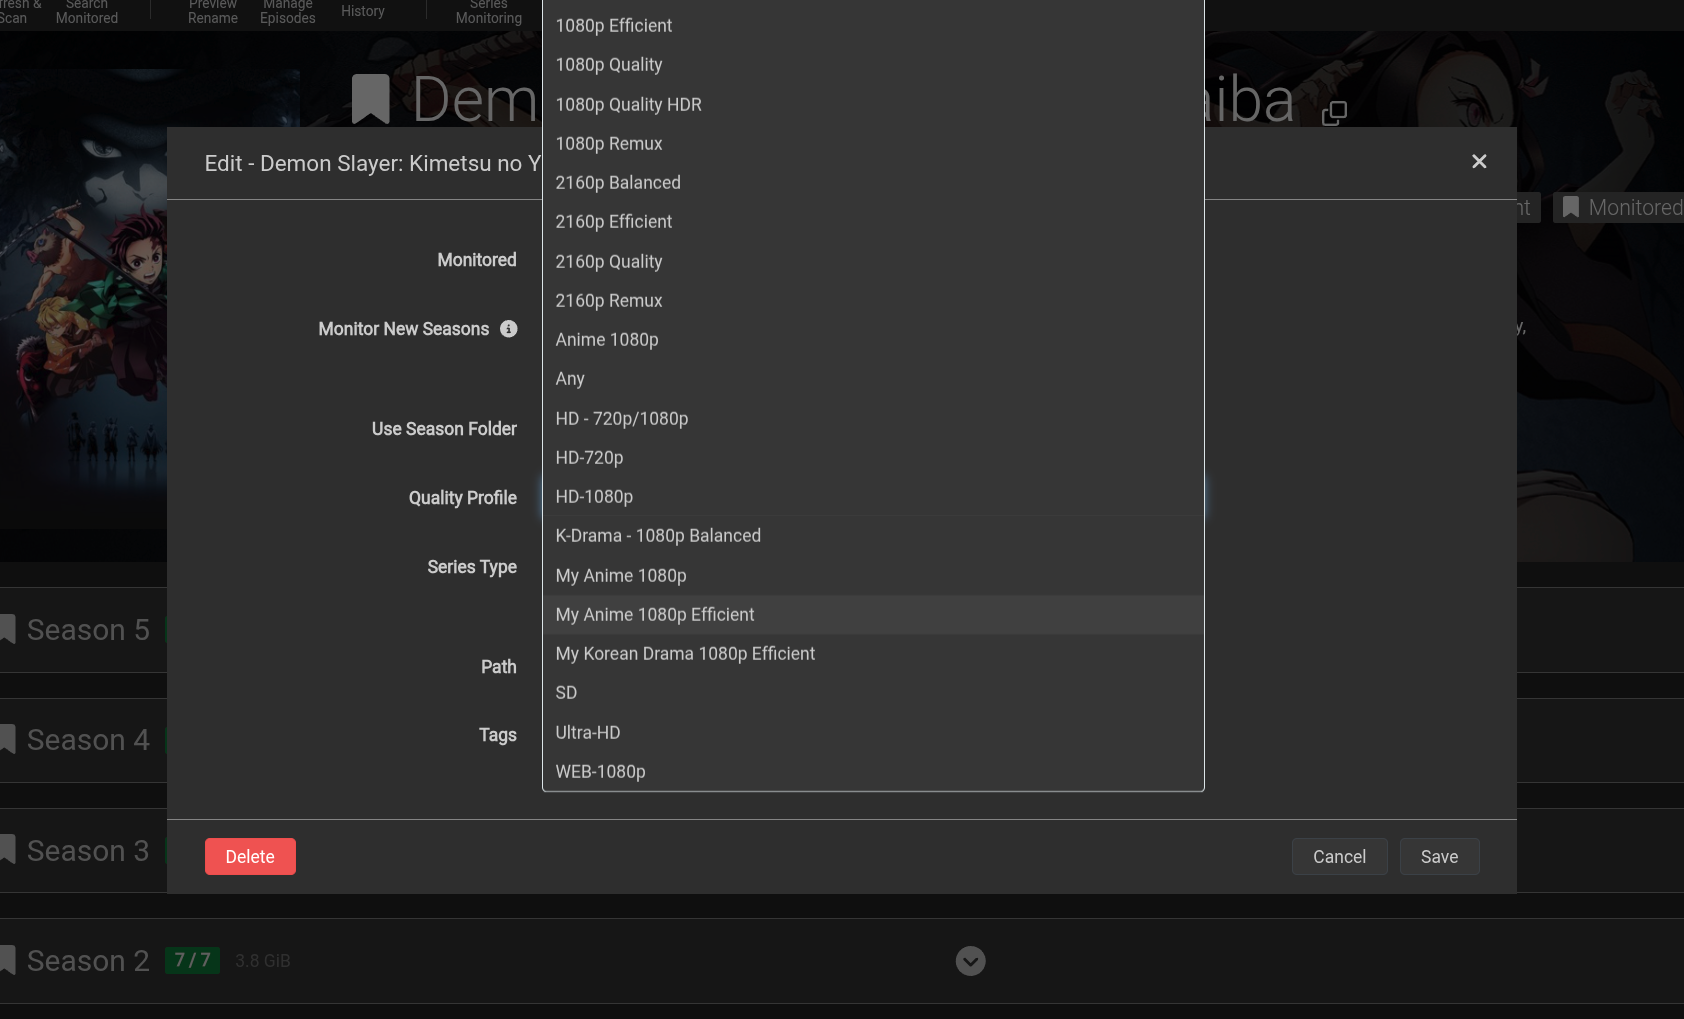Toggle Season 4 bookmark monitor icon

8,739
